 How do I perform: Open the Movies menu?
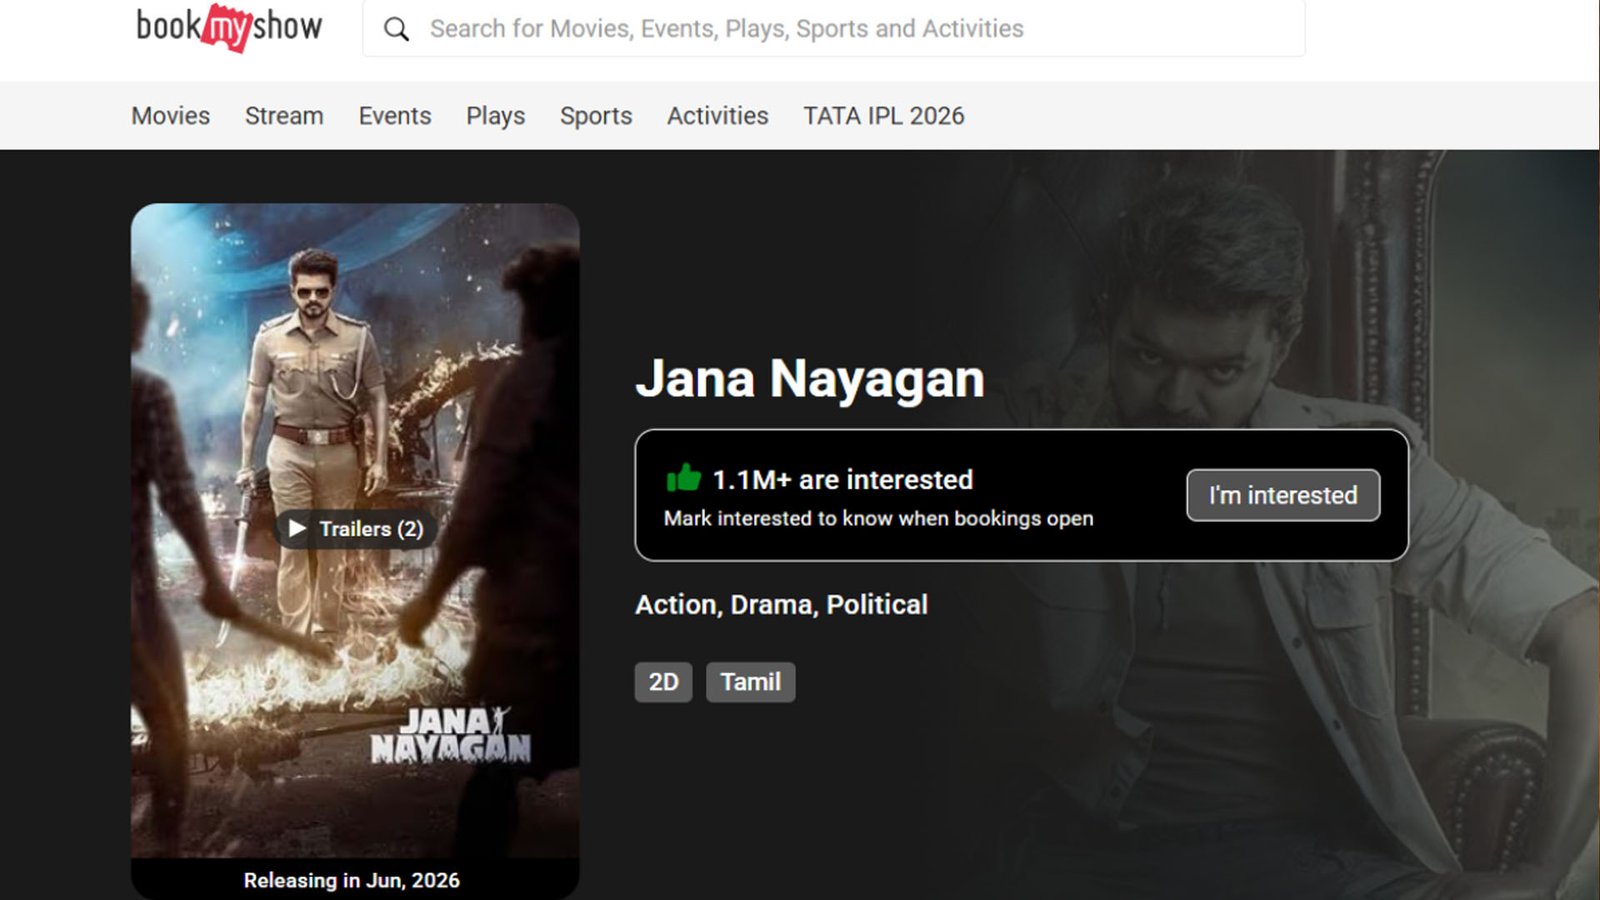pos(171,116)
